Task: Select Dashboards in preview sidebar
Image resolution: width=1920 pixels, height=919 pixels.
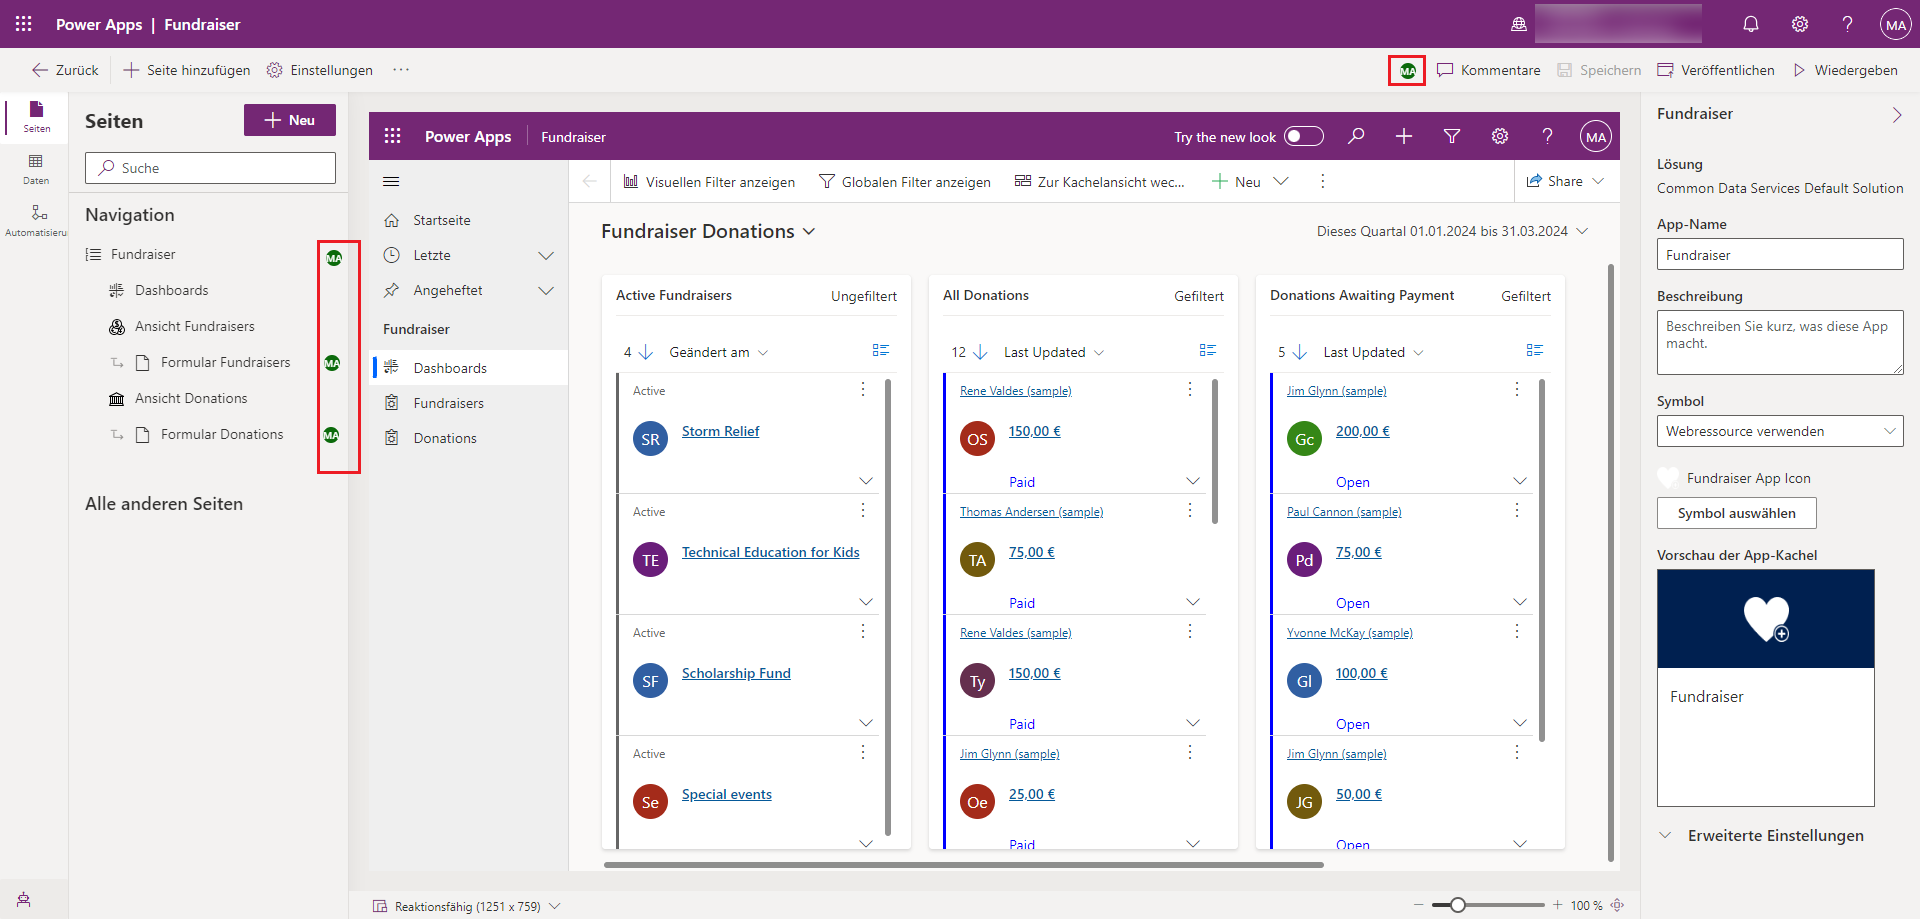Action: (x=470, y=368)
